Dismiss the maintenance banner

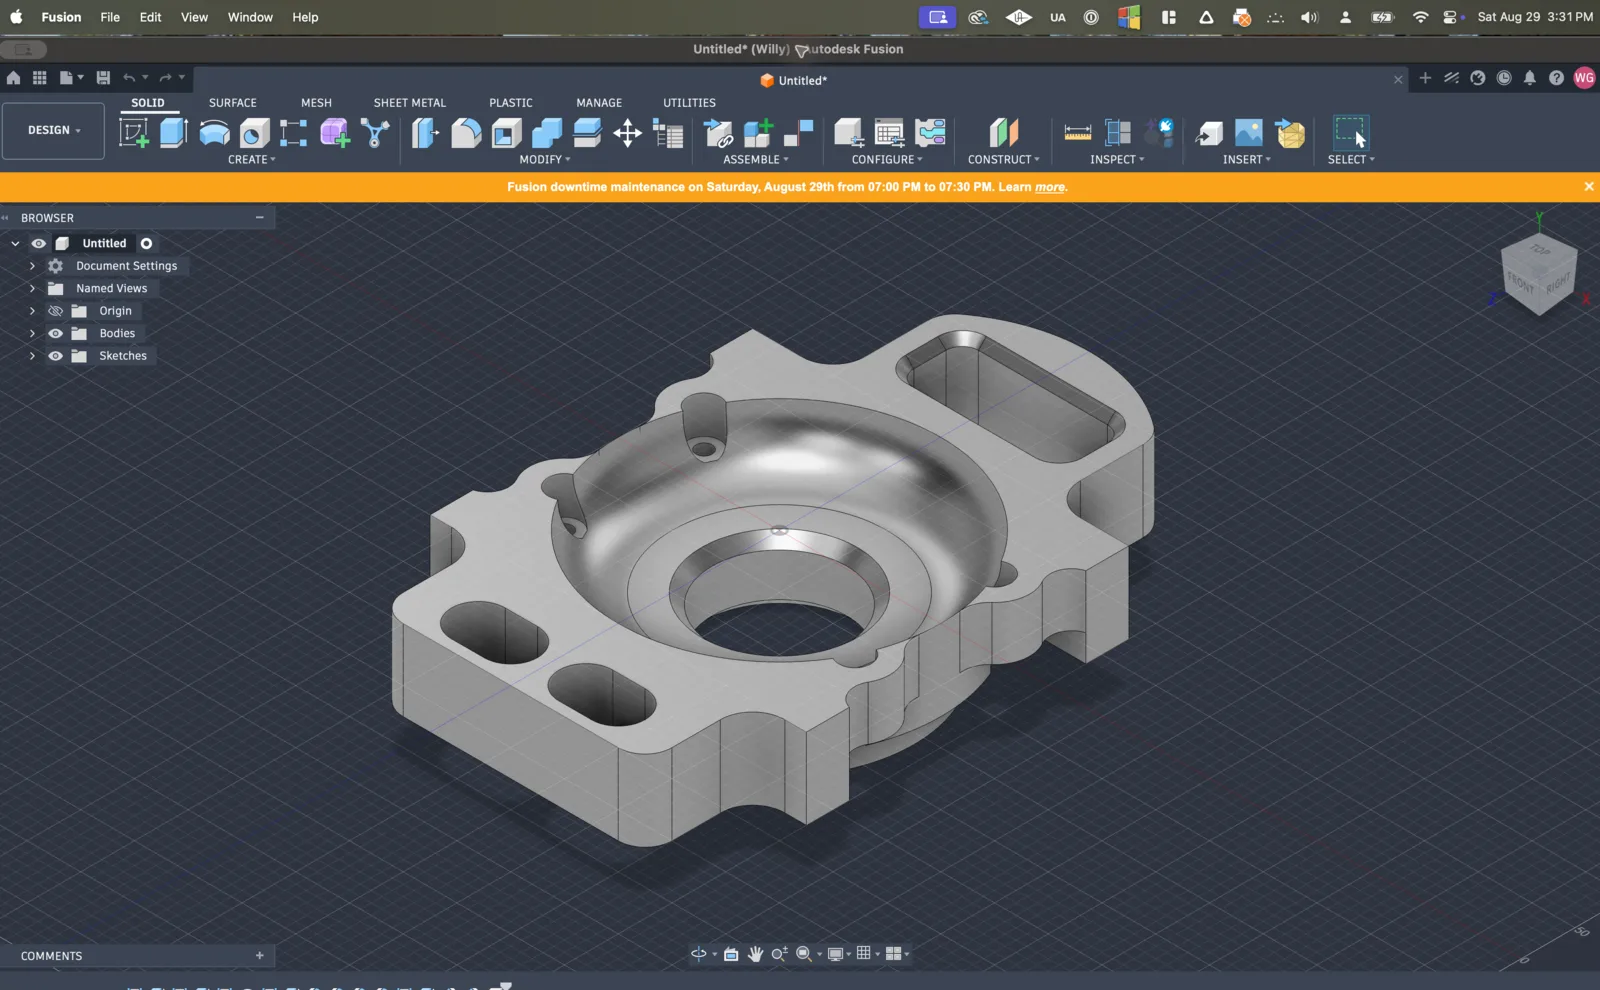1588,186
